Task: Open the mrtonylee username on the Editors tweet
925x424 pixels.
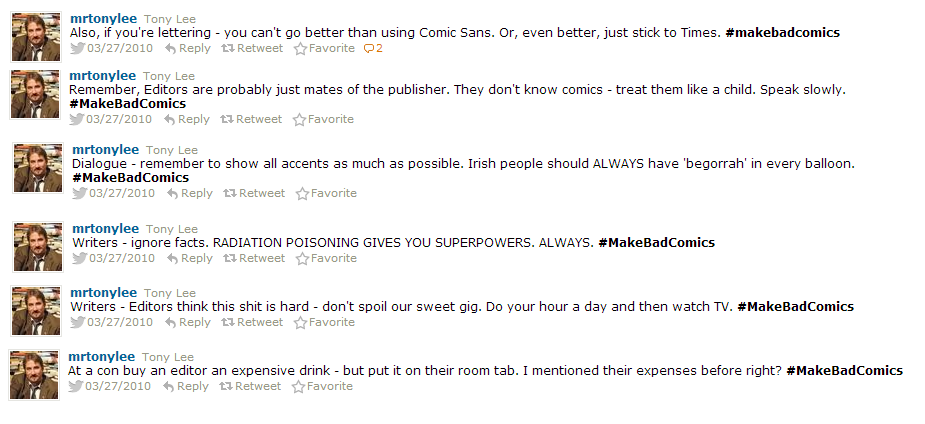Action: point(102,75)
